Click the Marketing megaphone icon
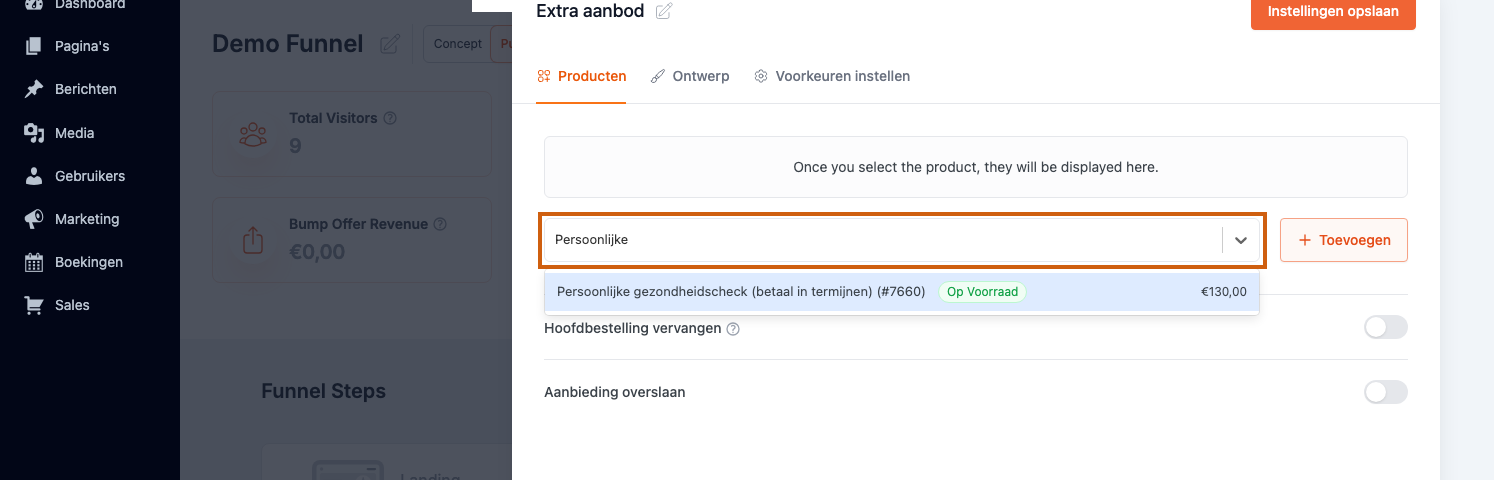The width and height of the screenshot is (1494, 480). (34, 219)
